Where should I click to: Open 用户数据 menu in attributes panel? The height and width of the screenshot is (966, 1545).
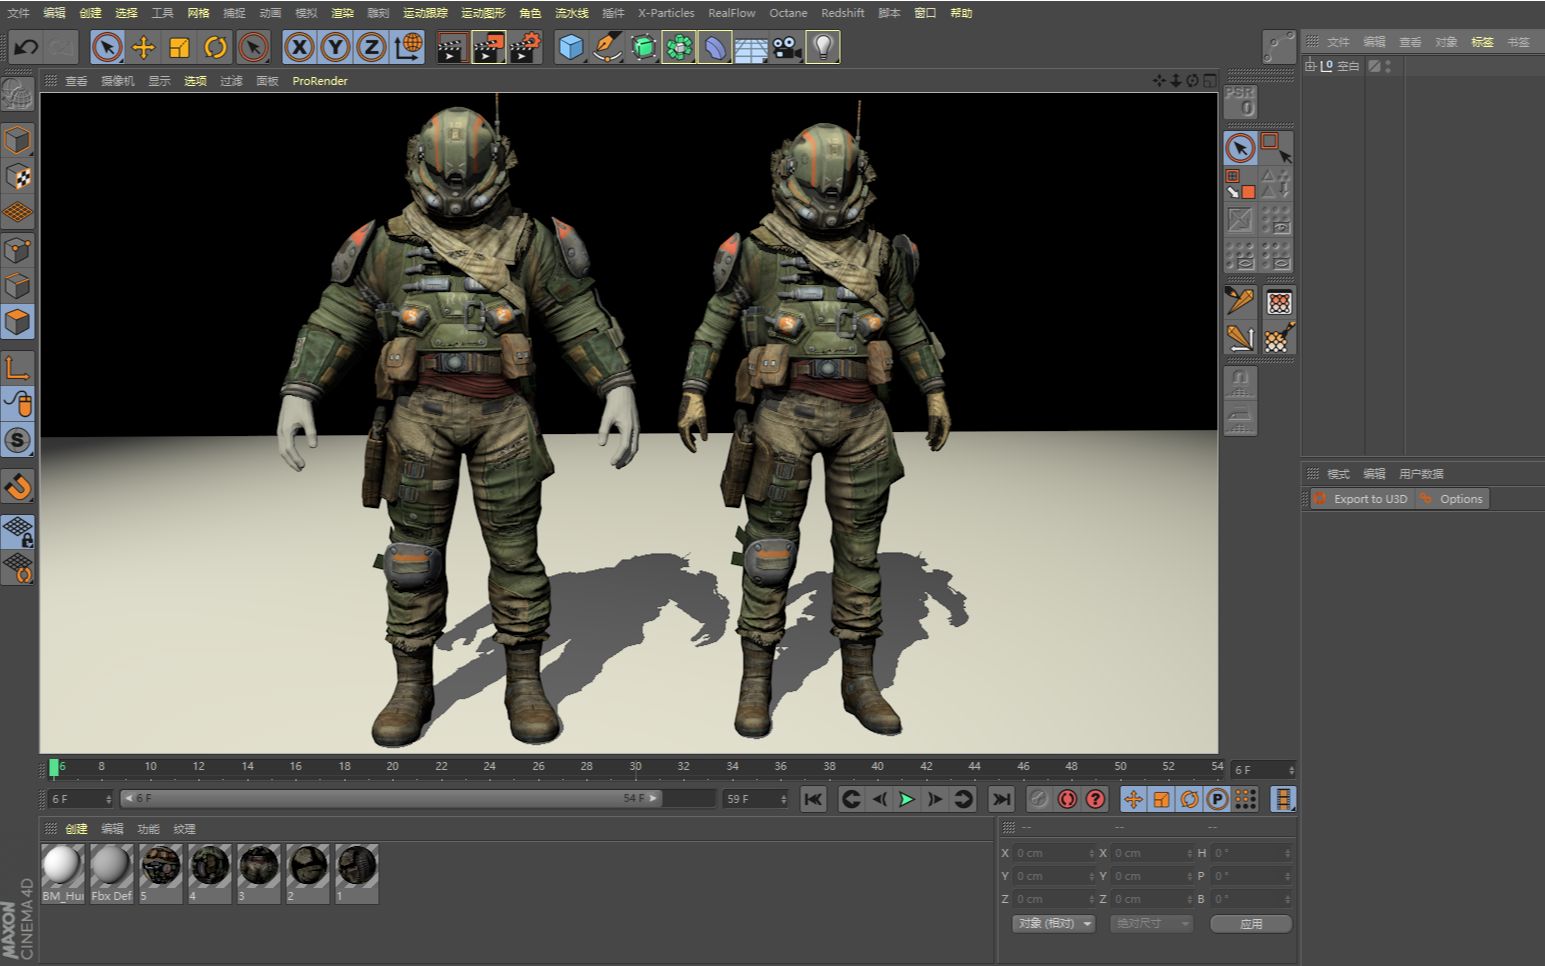(x=1421, y=474)
